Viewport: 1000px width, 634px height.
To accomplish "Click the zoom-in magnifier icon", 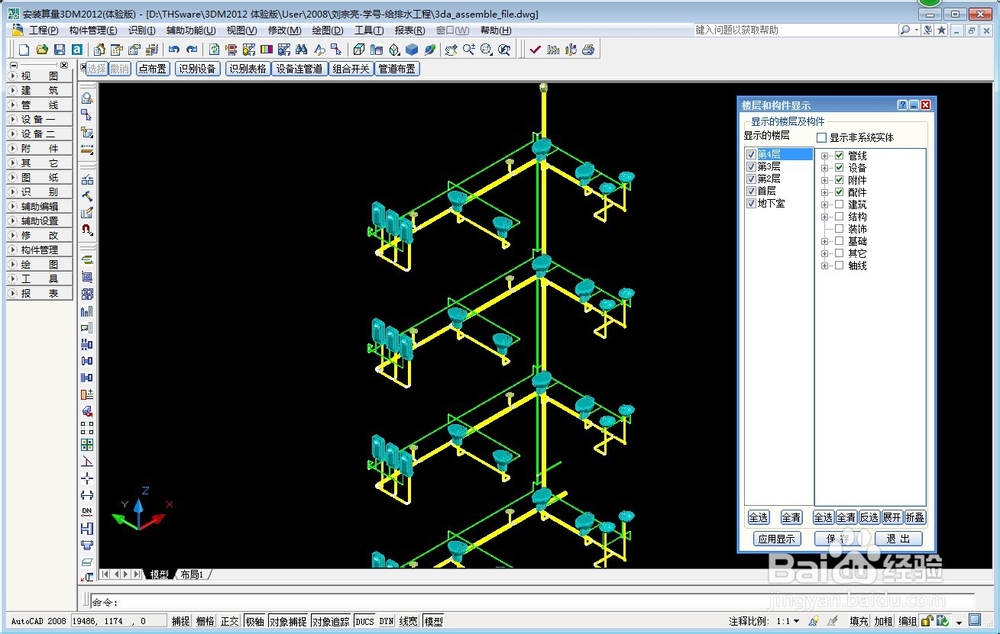I will coord(469,50).
